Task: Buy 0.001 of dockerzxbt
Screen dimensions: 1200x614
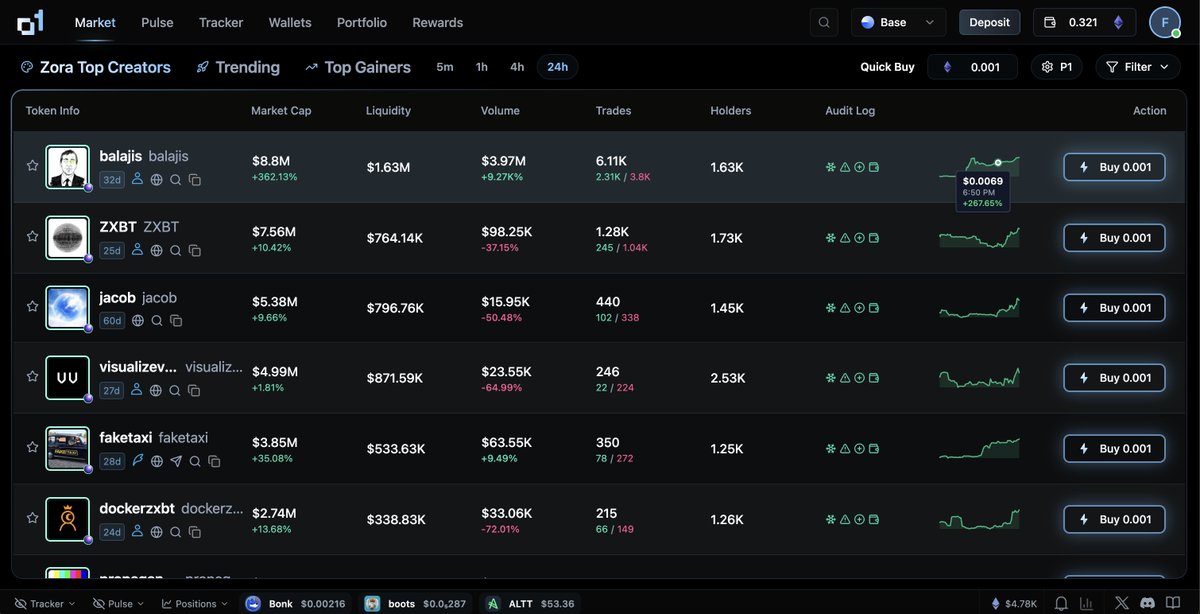Action: [x=1114, y=519]
